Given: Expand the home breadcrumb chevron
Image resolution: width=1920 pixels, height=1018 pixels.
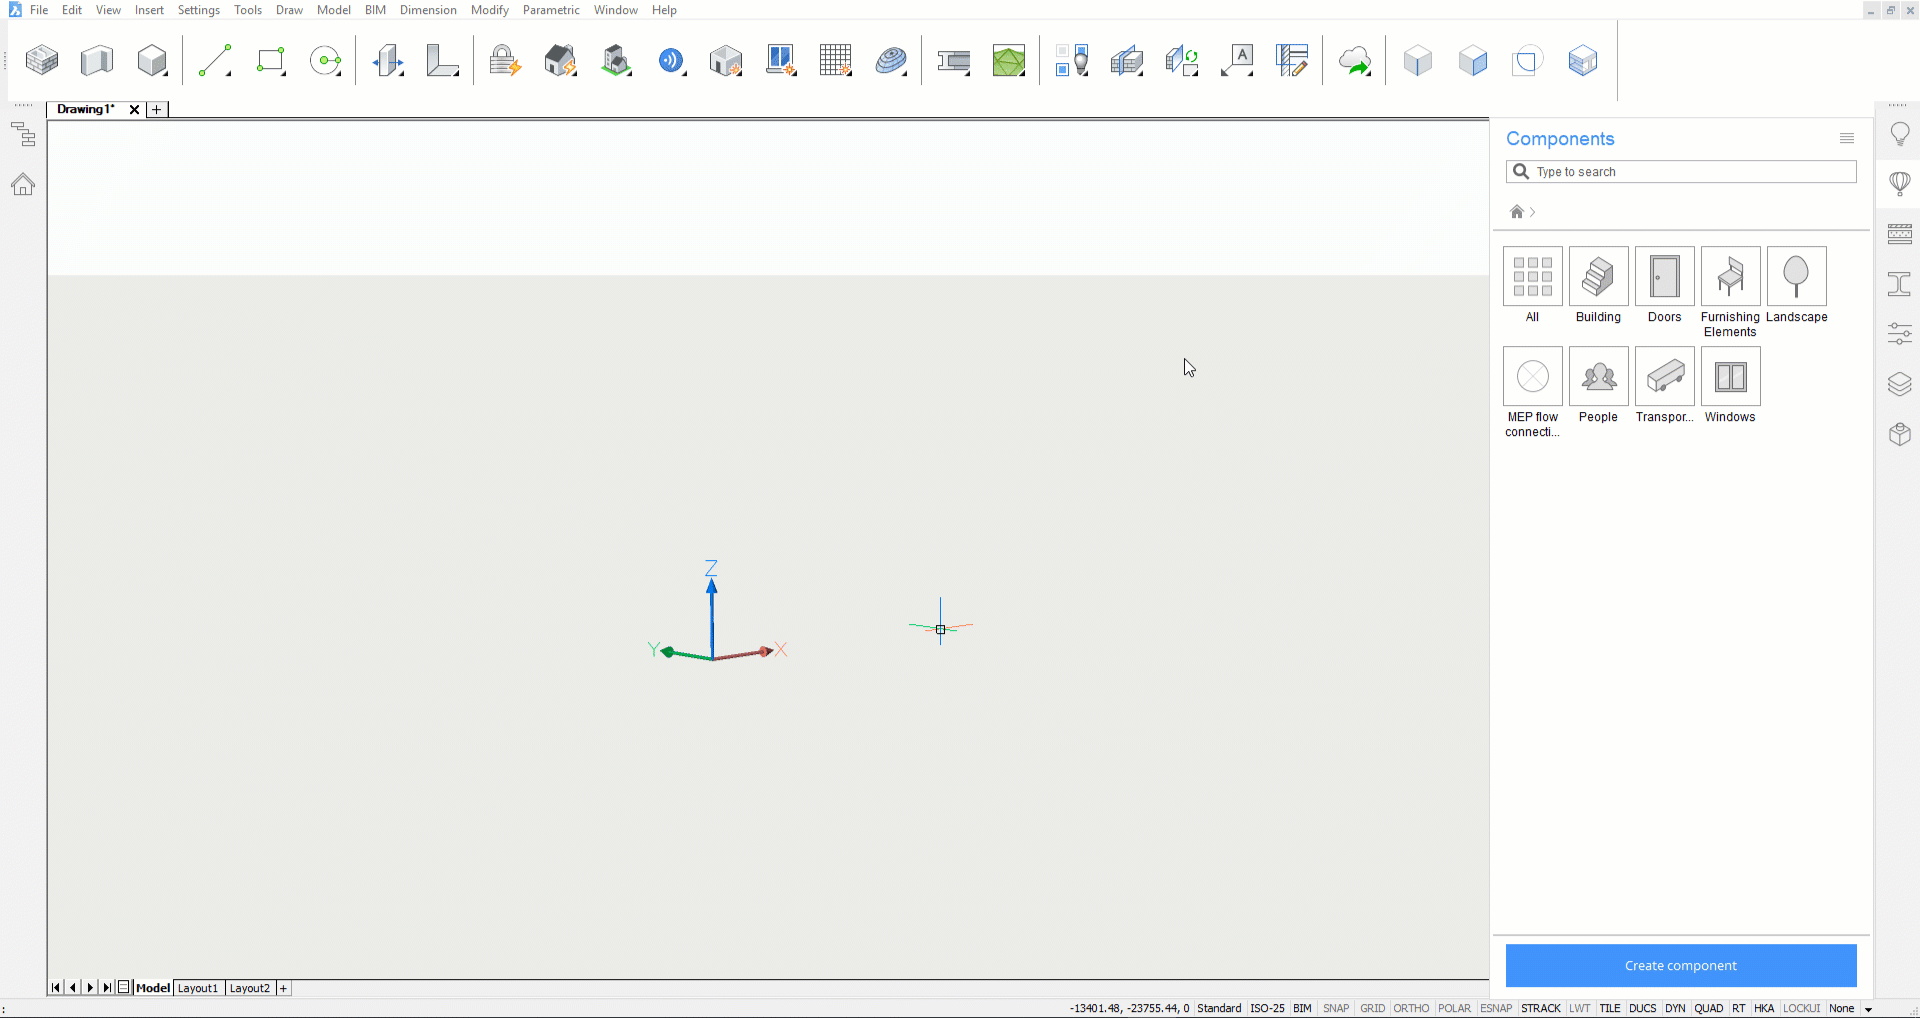Looking at the screenshot, I should (1532, 212).
